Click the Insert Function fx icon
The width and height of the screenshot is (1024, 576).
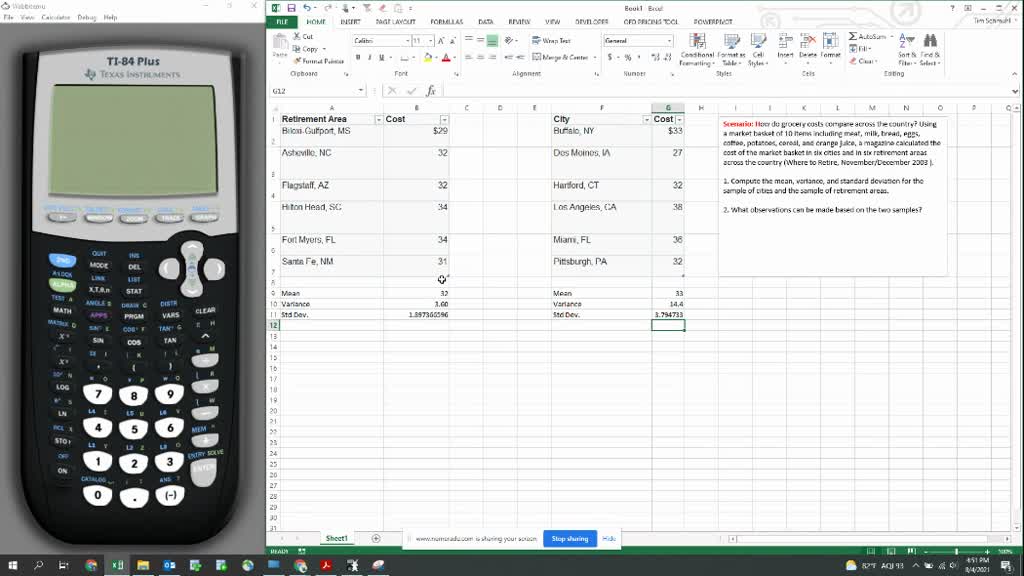[431, 91]
